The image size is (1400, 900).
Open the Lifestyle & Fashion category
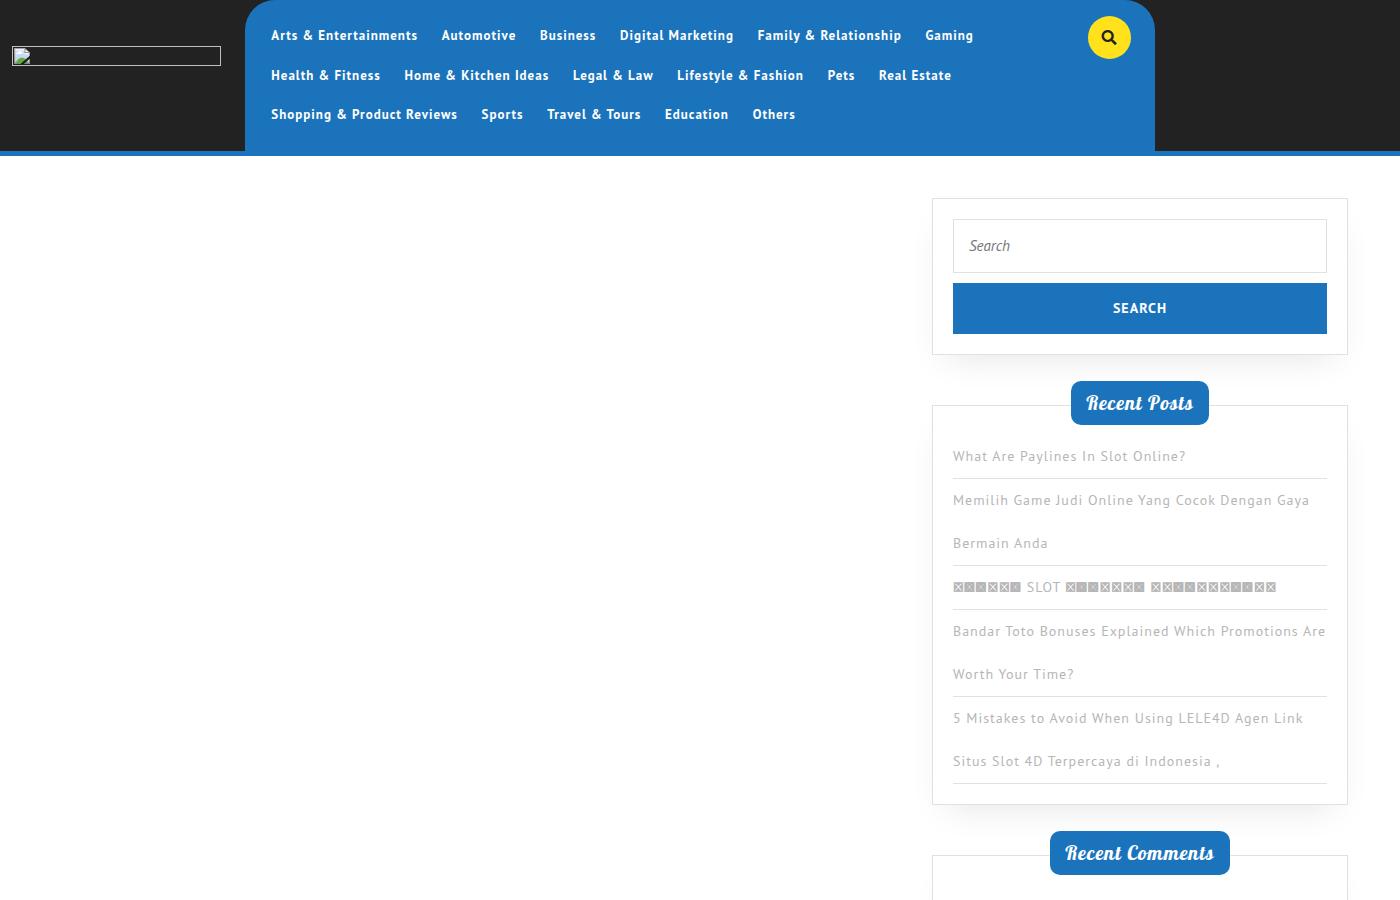(740, 75)
